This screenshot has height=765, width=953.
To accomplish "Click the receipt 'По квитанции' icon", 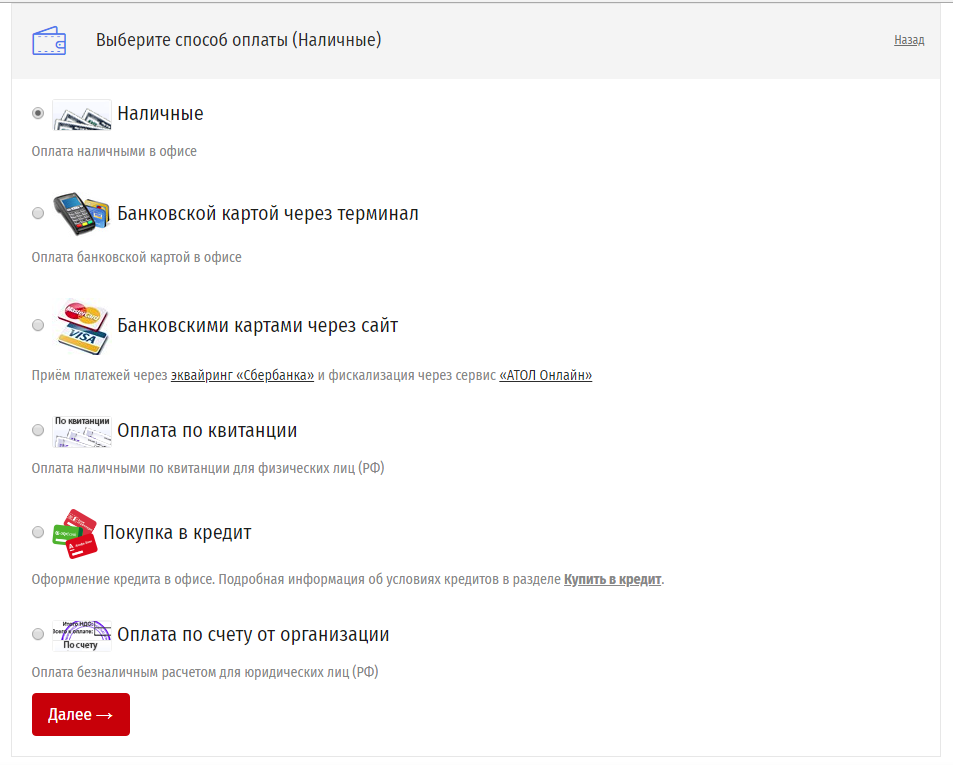I will pyautogui.click(x=81, y=431).
